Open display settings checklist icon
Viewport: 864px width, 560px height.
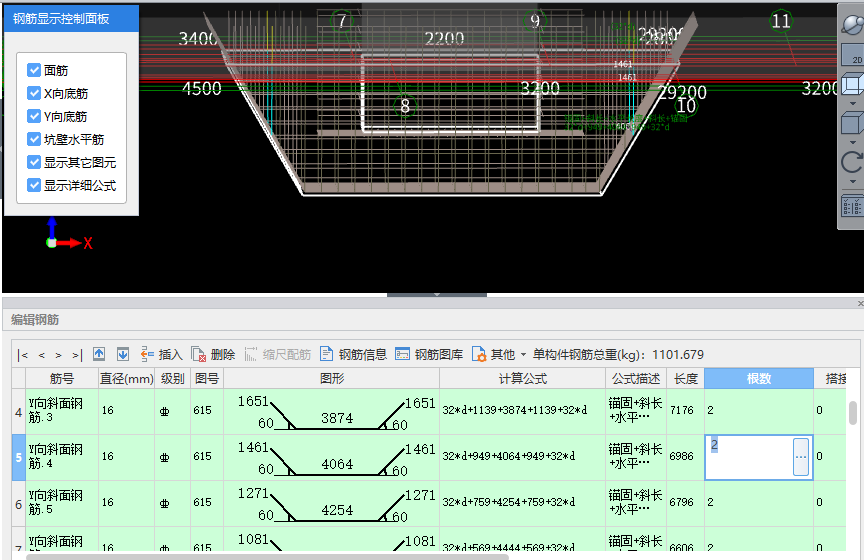coord(852,207)
